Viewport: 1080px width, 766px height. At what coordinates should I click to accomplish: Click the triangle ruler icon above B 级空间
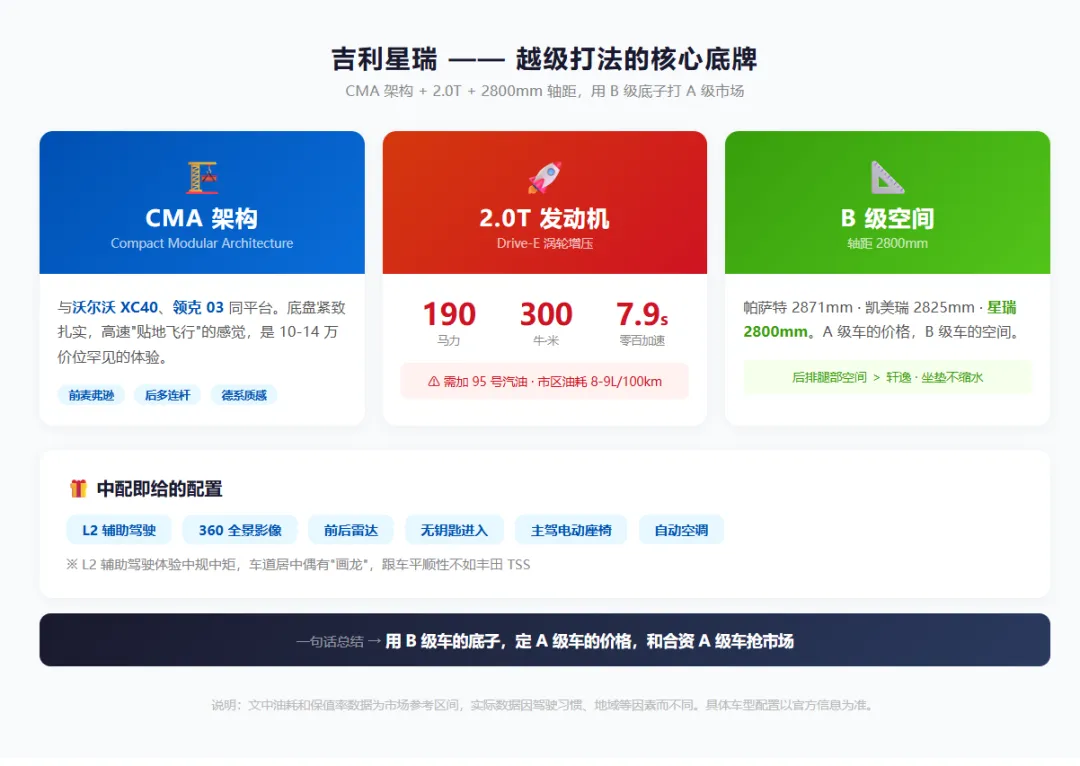887,178
